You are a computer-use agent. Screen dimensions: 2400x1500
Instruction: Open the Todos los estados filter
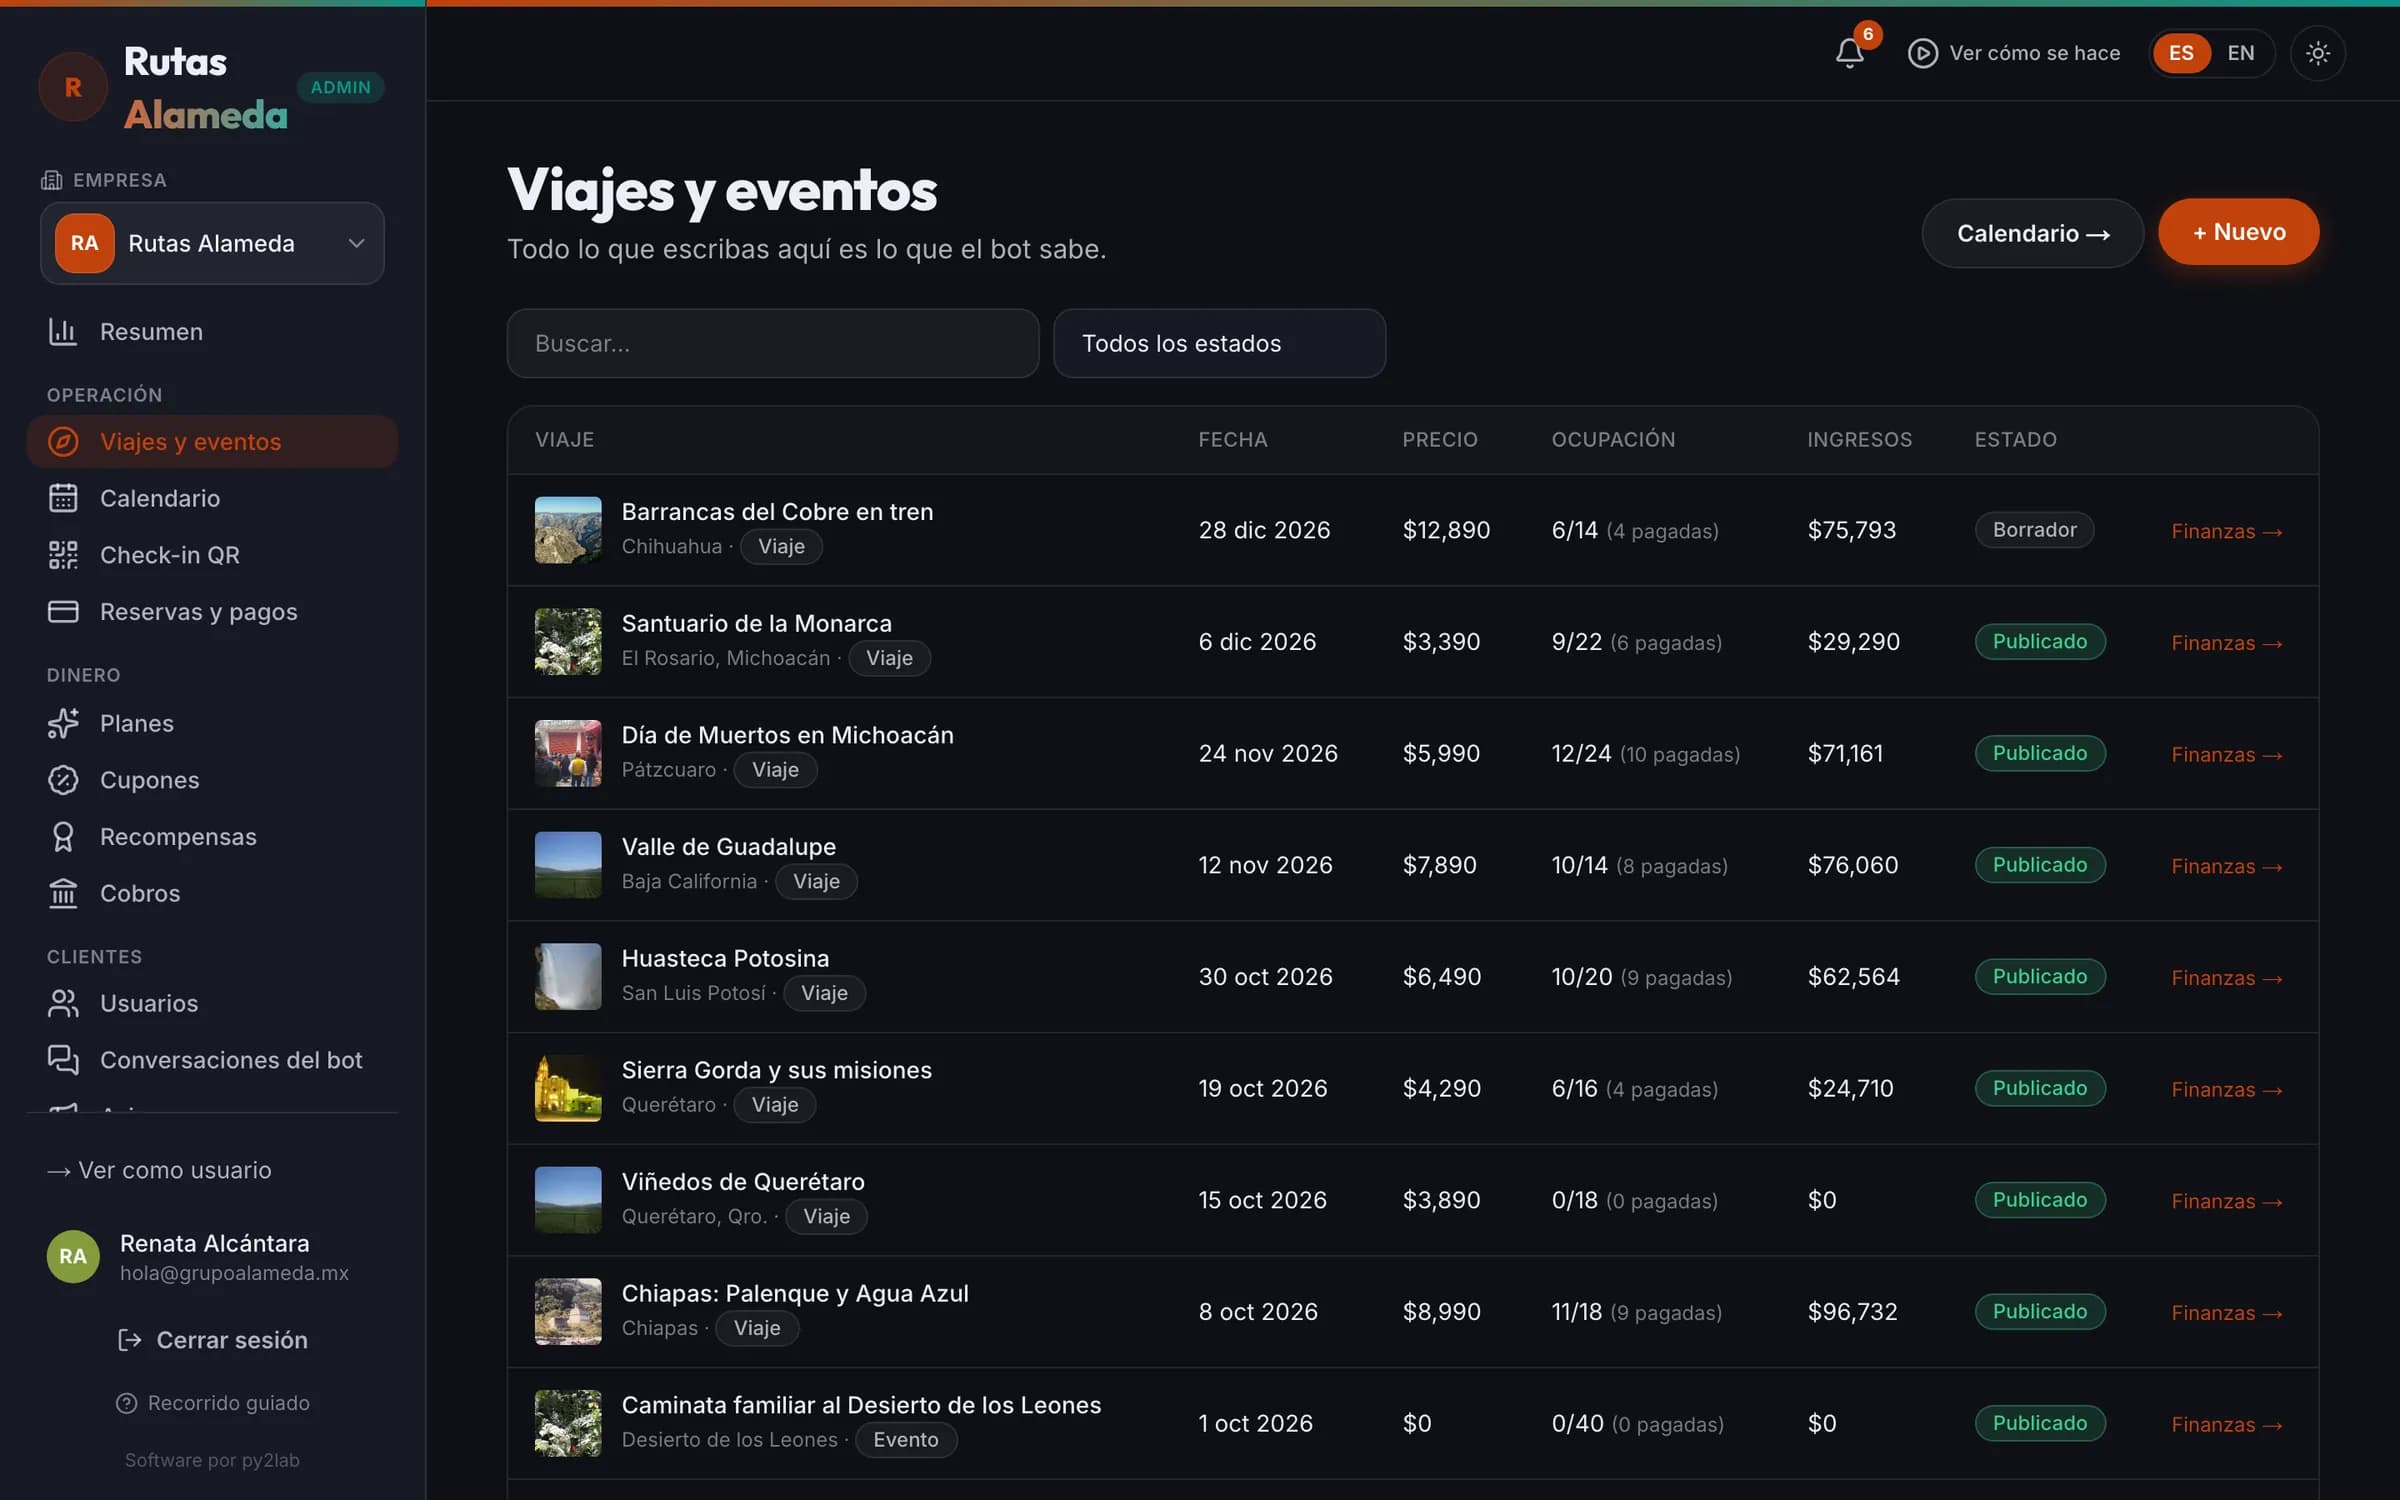point(1219,343)
